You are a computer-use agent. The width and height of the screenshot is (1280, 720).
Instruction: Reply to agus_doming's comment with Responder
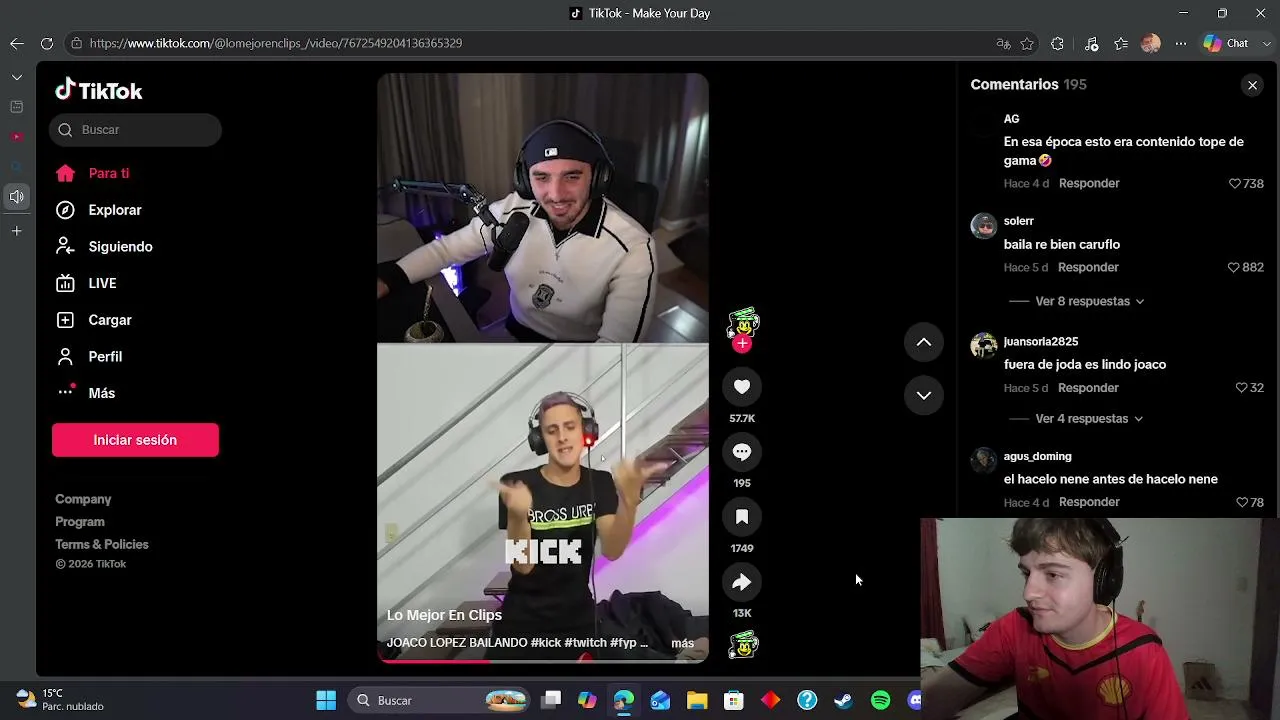point(1089,502)
